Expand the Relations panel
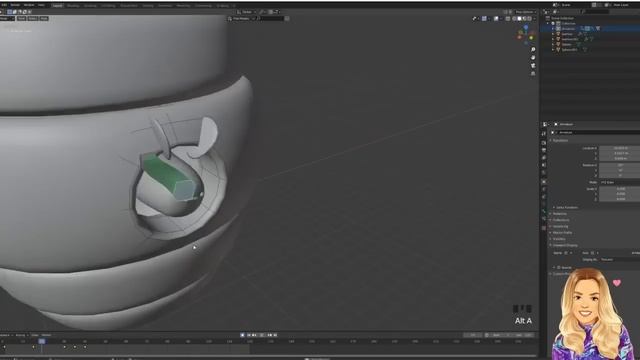 click(x=558, y=214)
